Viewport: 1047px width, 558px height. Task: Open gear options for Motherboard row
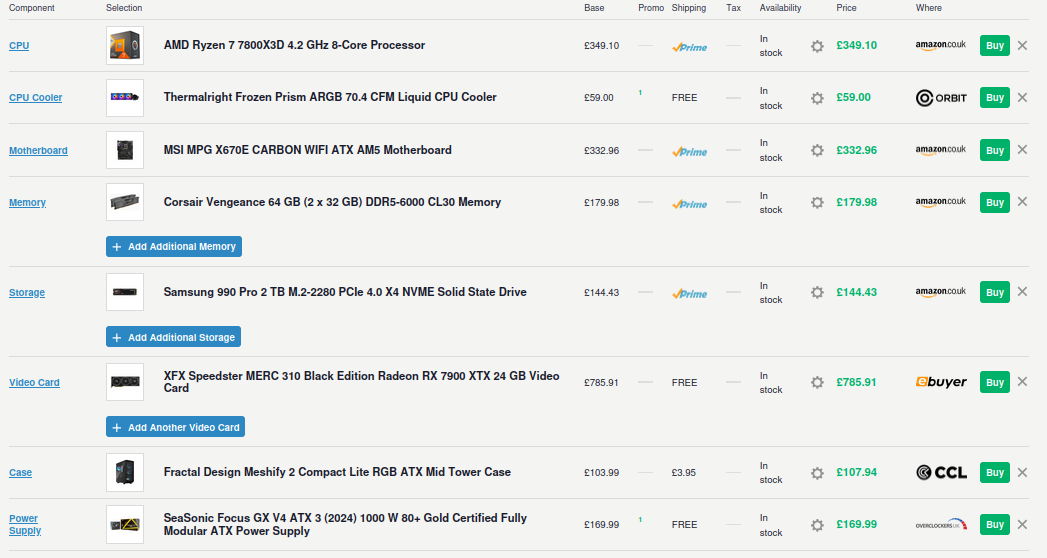pos(817,150)
